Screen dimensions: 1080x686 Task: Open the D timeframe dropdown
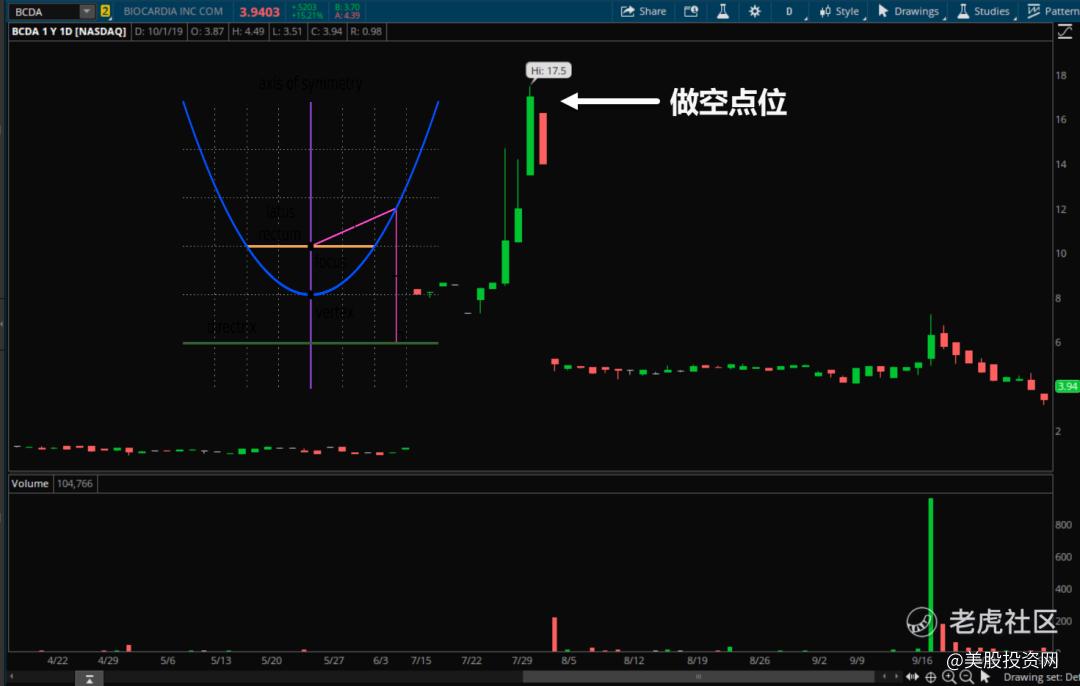click(x=789, y=11)
